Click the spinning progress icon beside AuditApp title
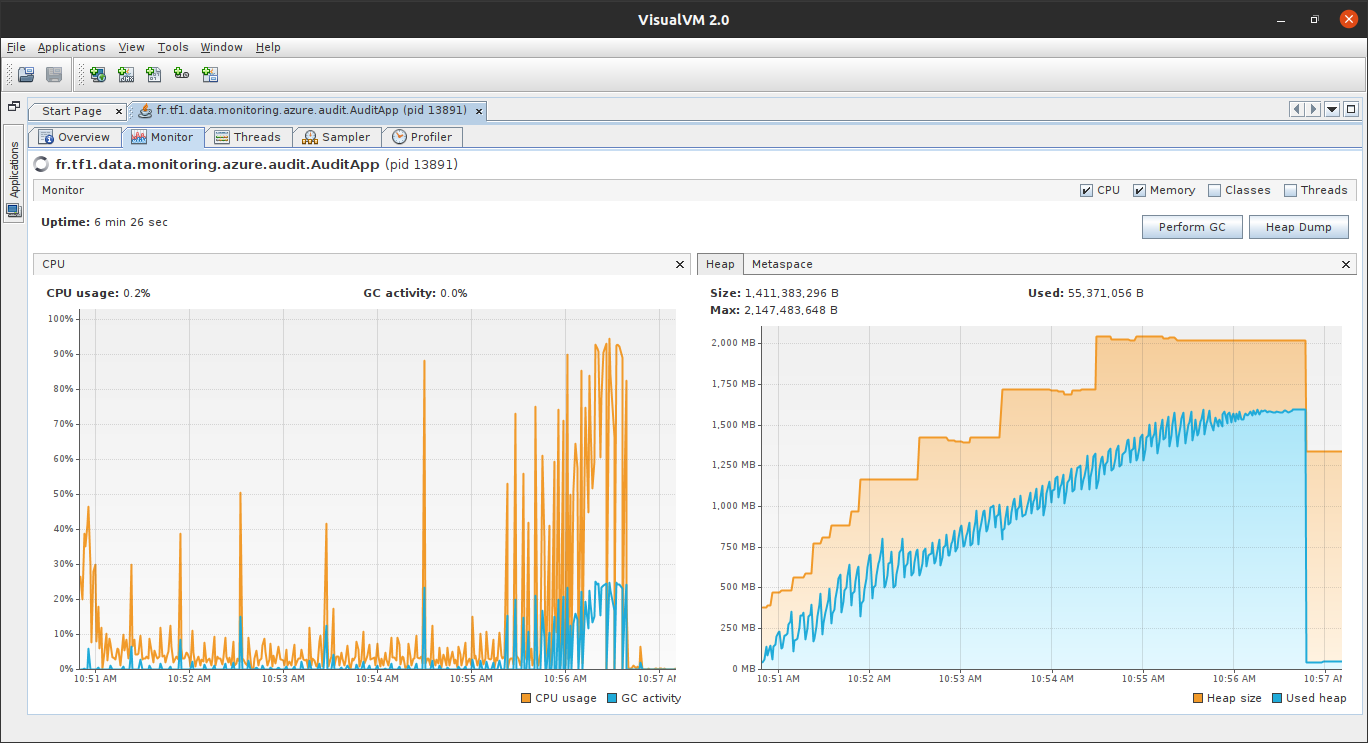 (x=42, y=164)
